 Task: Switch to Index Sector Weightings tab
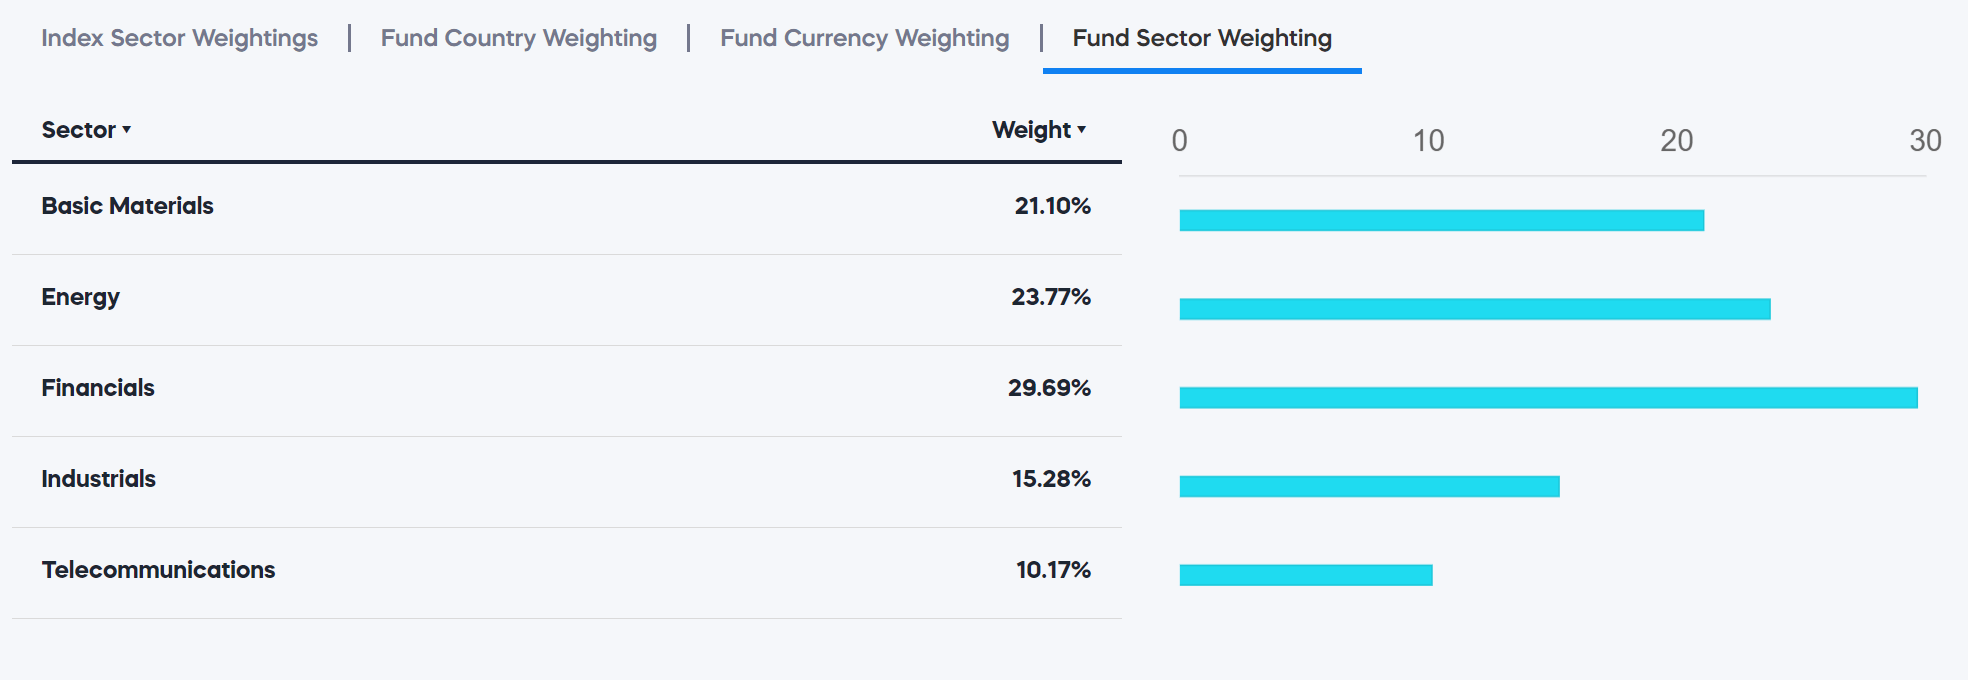pos(179,38)
